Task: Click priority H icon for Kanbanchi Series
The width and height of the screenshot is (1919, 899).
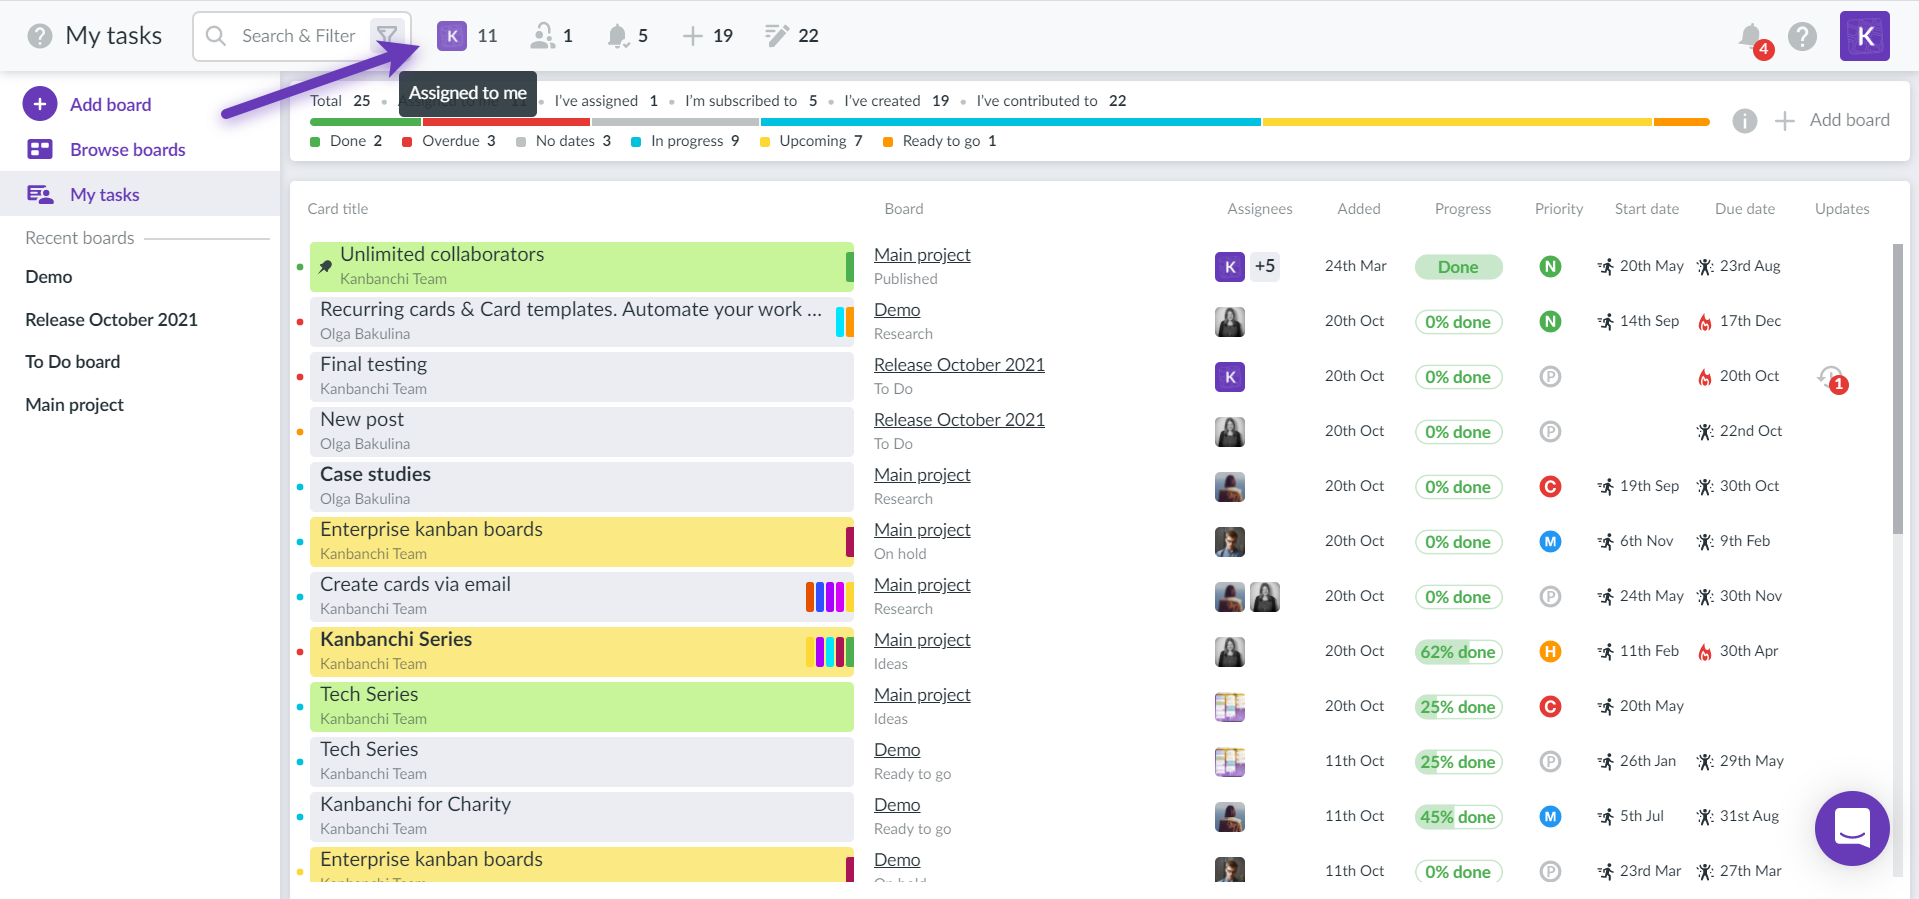Action: [1550, 651]
